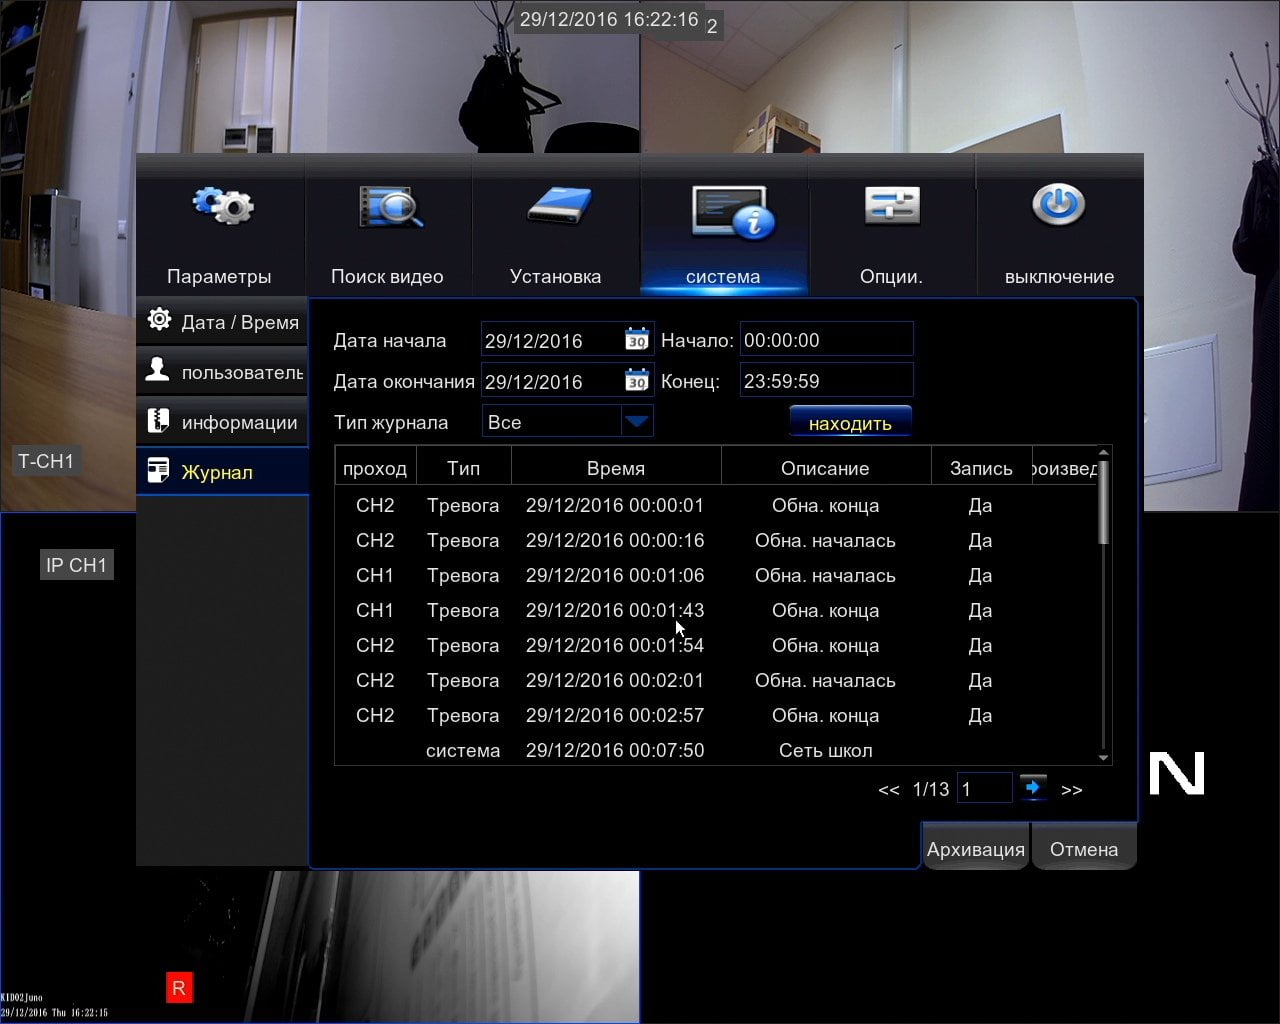Select the Установка hard drive icon
This screenshot has width=1280, height=1024.
point(559,207)
